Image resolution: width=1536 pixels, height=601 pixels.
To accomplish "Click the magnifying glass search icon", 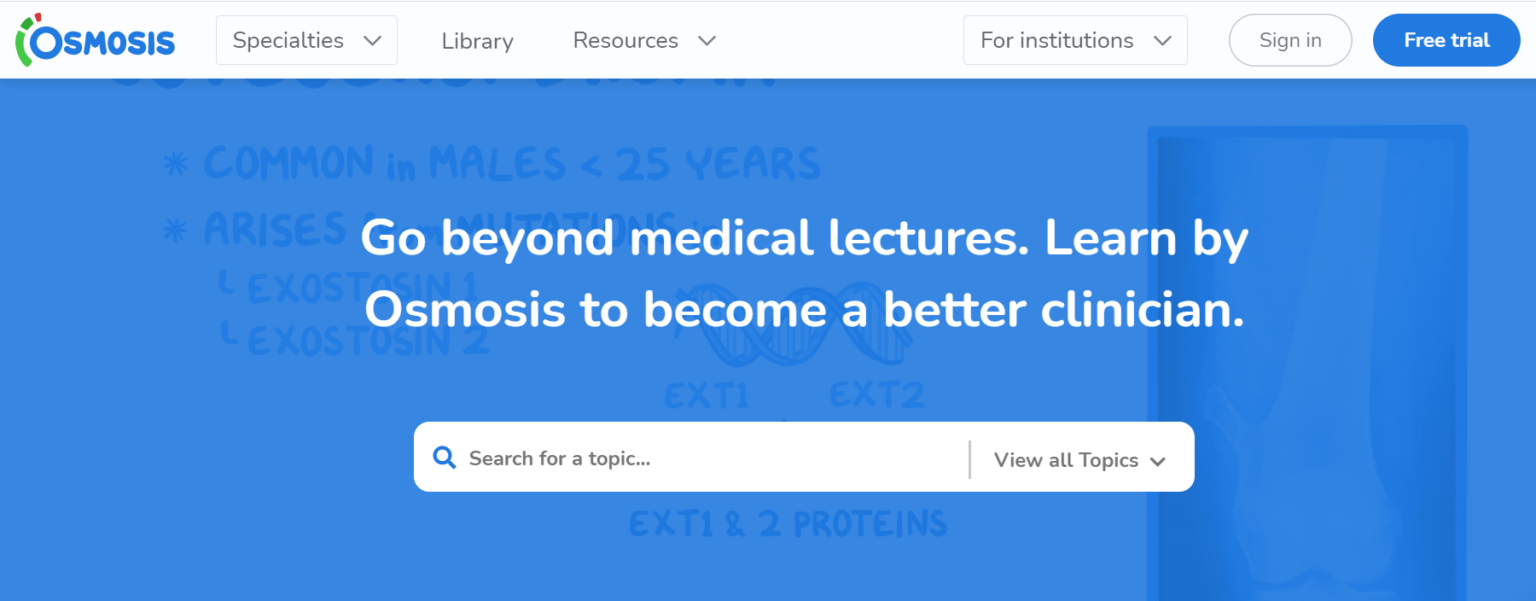I will point(444,458).
